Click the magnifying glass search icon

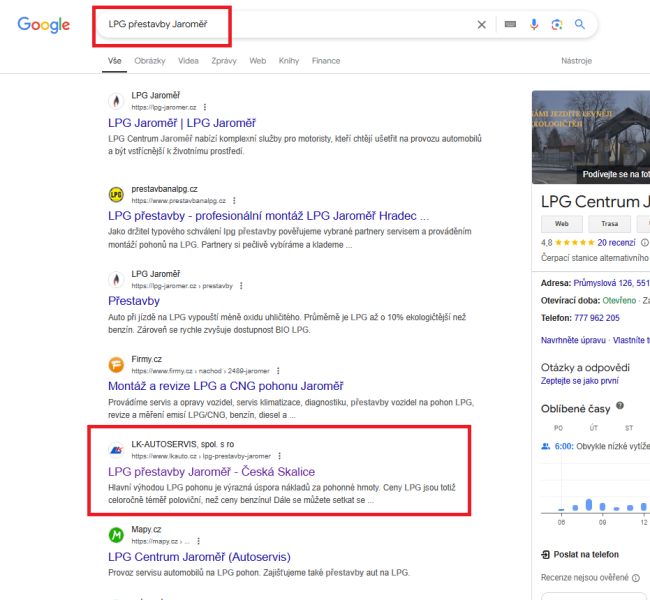[x=580, y=24]
